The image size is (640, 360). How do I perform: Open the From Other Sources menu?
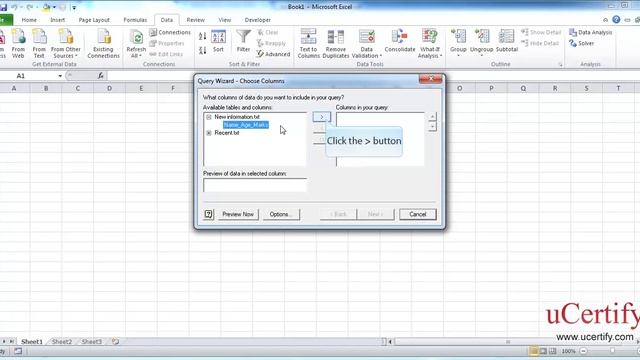pos(66,44)
